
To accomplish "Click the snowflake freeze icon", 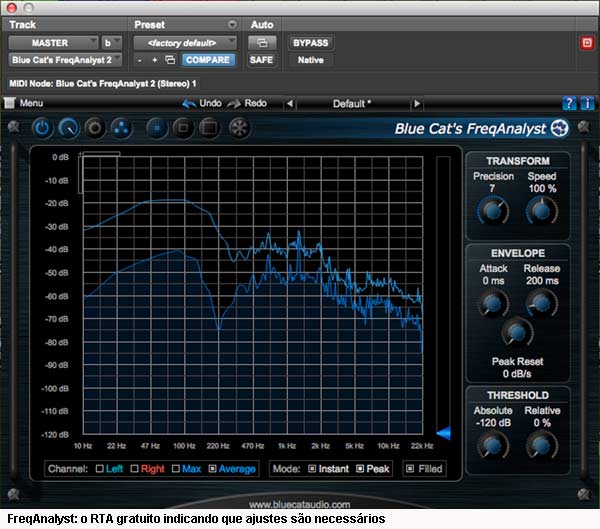I will pyautogui.click(x=240, y=128).
